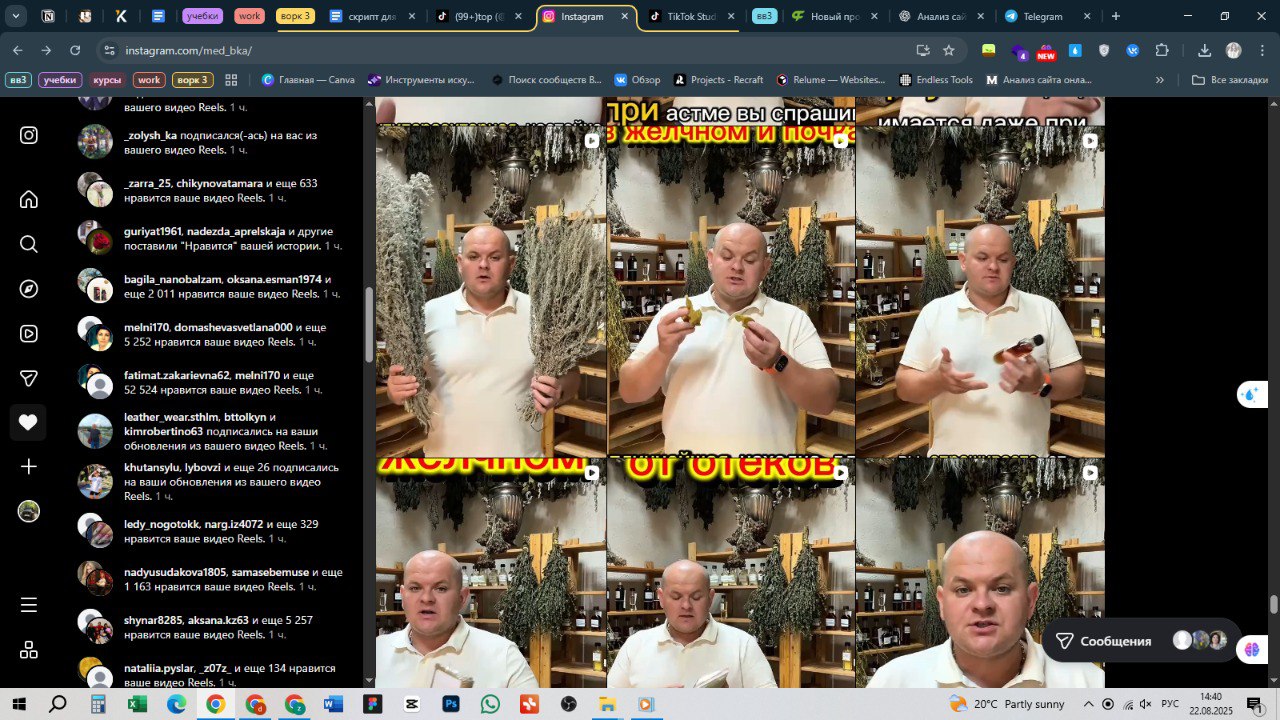The height and width of the screenshot is (720, 1280).
Task: Open the More hamburger menu in the sidebar
Action: pos(29,605)
